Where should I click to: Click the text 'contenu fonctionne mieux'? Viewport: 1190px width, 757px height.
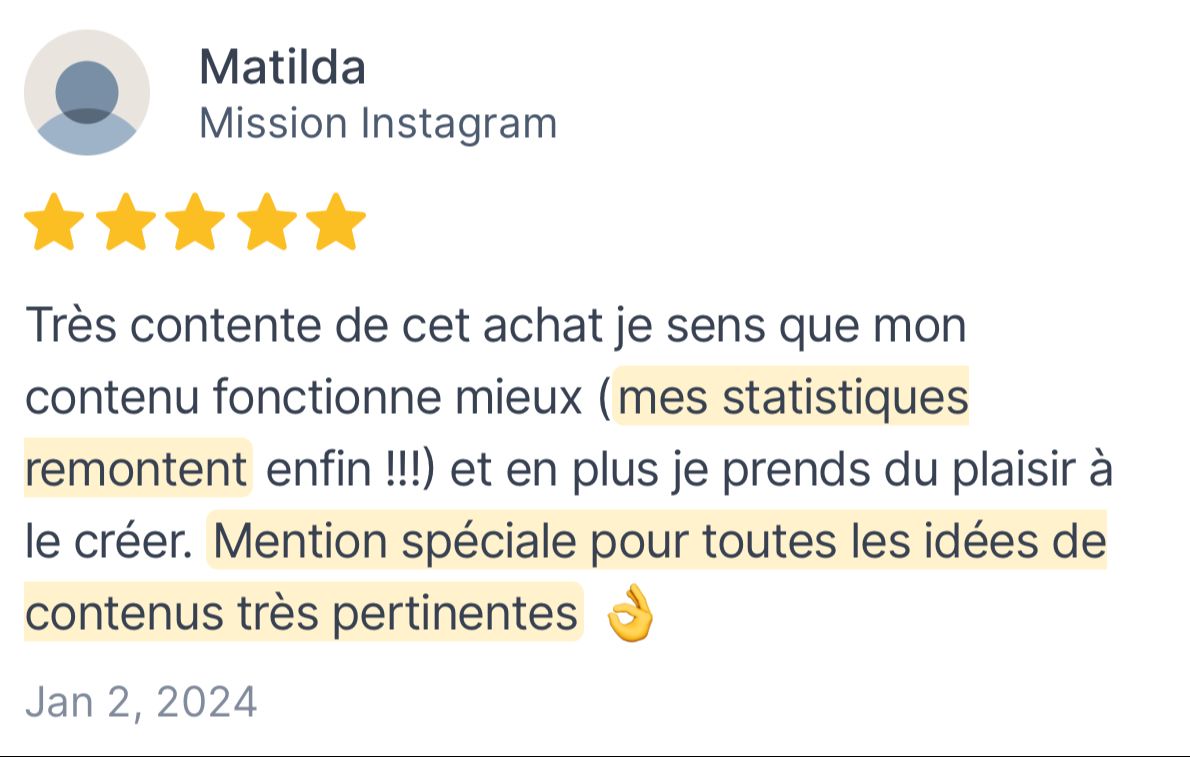(x=304, y=397)
